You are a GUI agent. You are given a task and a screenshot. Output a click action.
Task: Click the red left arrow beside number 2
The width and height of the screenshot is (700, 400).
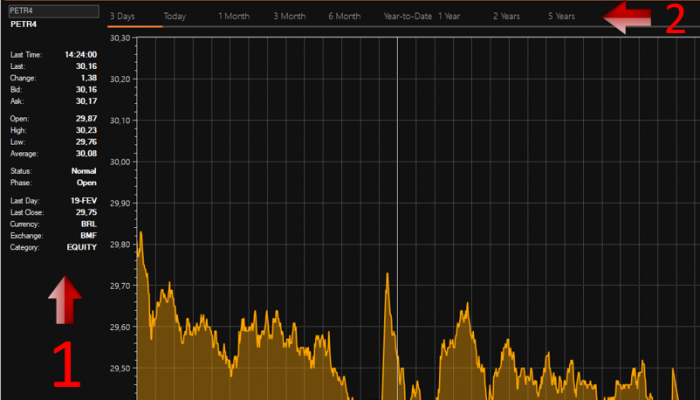click(630, 16)
